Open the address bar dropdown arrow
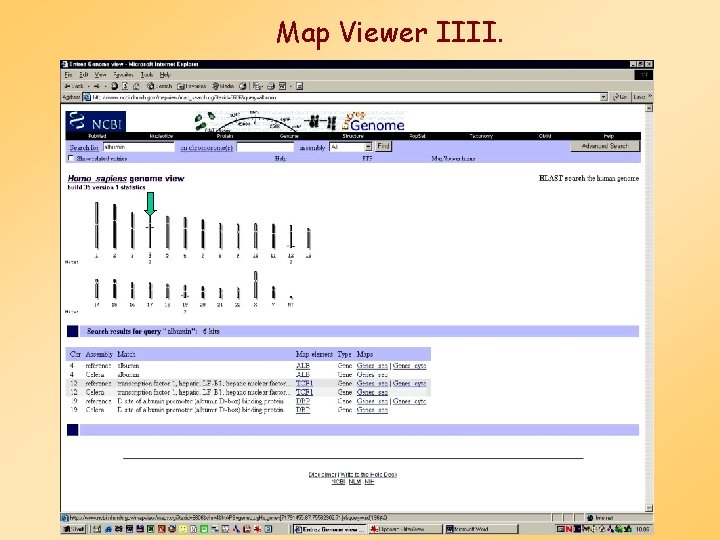The height and width of the screenshot is (540, 720). point(604,97)
